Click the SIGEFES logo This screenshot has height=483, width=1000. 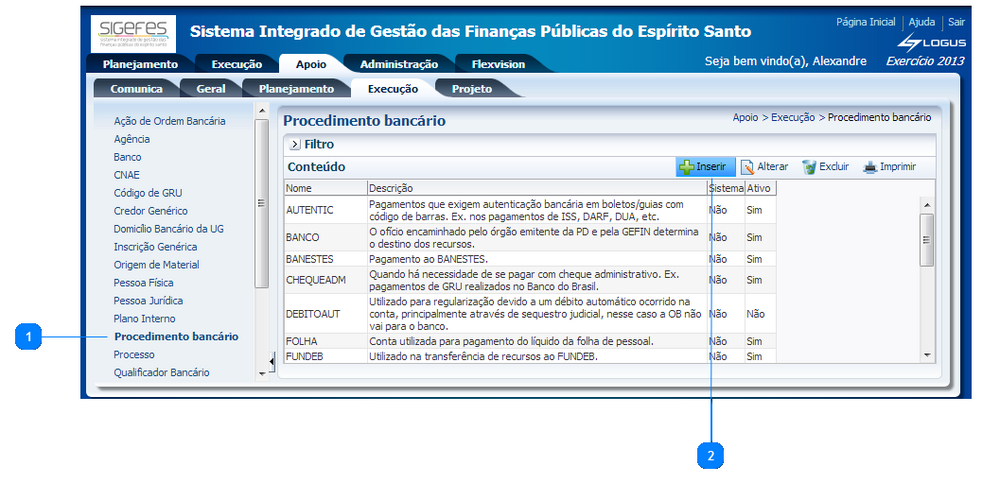click(133, 34)
